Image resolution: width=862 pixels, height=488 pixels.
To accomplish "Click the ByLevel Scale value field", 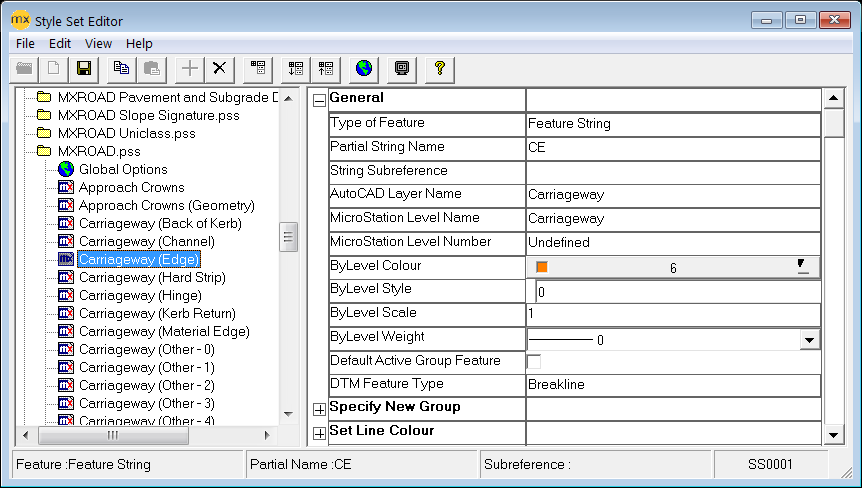I will click(x=673, y=314).
